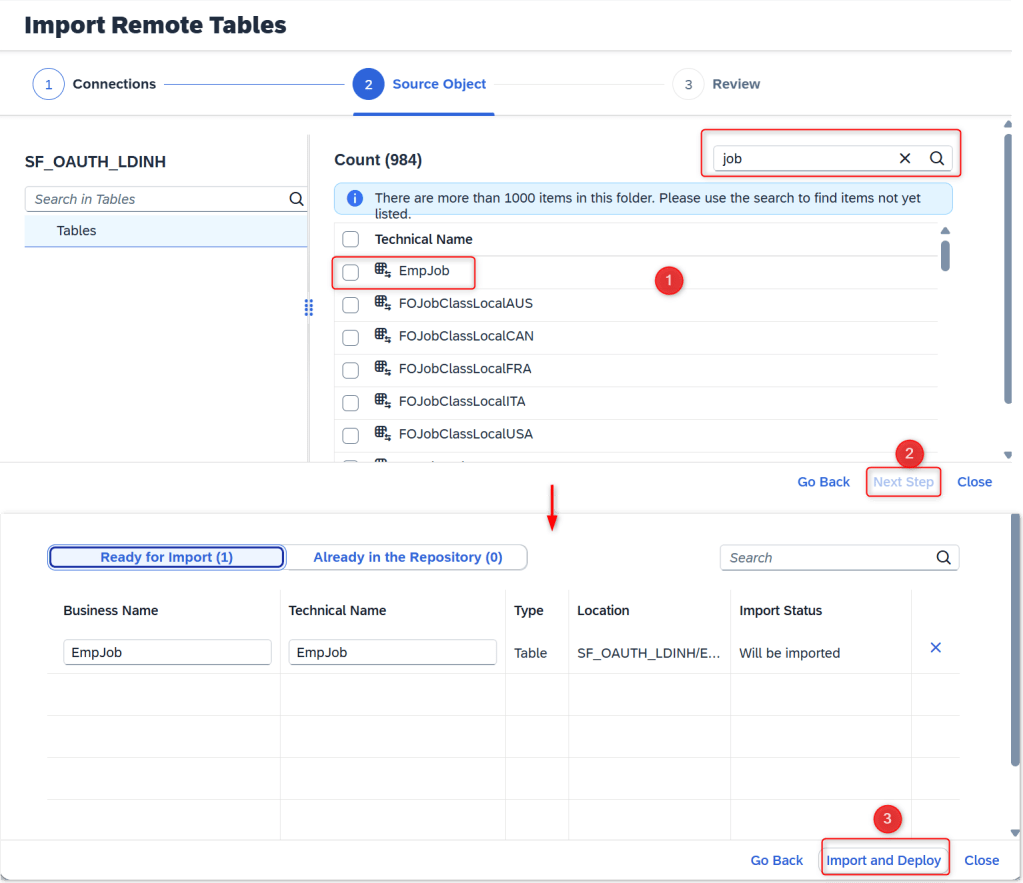This screenshot has width=1023, height=883.
Task: Tick the EmpJob checkbox
Action: coord(351,272)
